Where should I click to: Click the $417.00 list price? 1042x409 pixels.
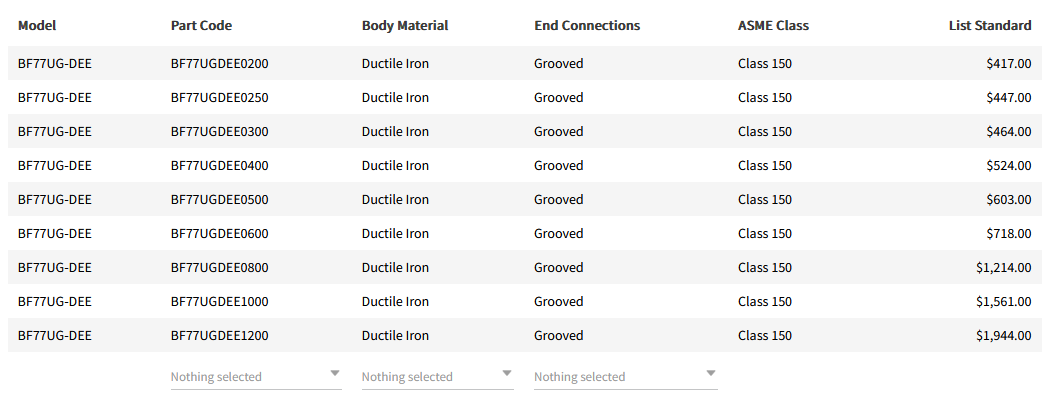[x=1008, y=64]
